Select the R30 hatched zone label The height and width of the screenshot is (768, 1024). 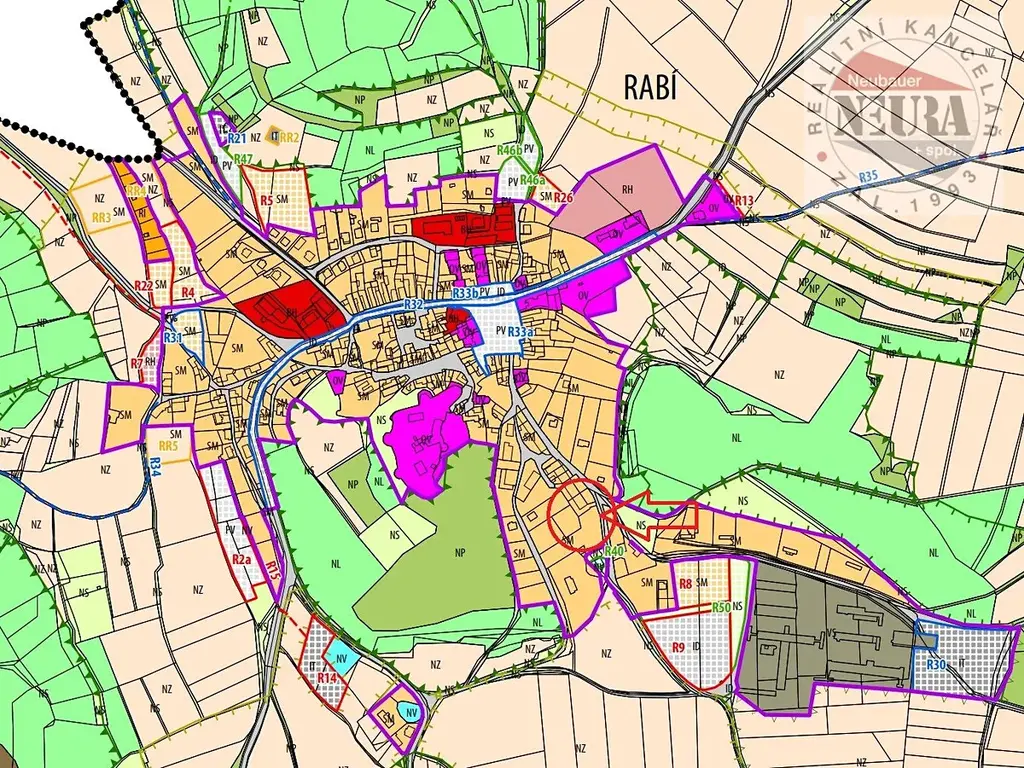click(936, 665)
